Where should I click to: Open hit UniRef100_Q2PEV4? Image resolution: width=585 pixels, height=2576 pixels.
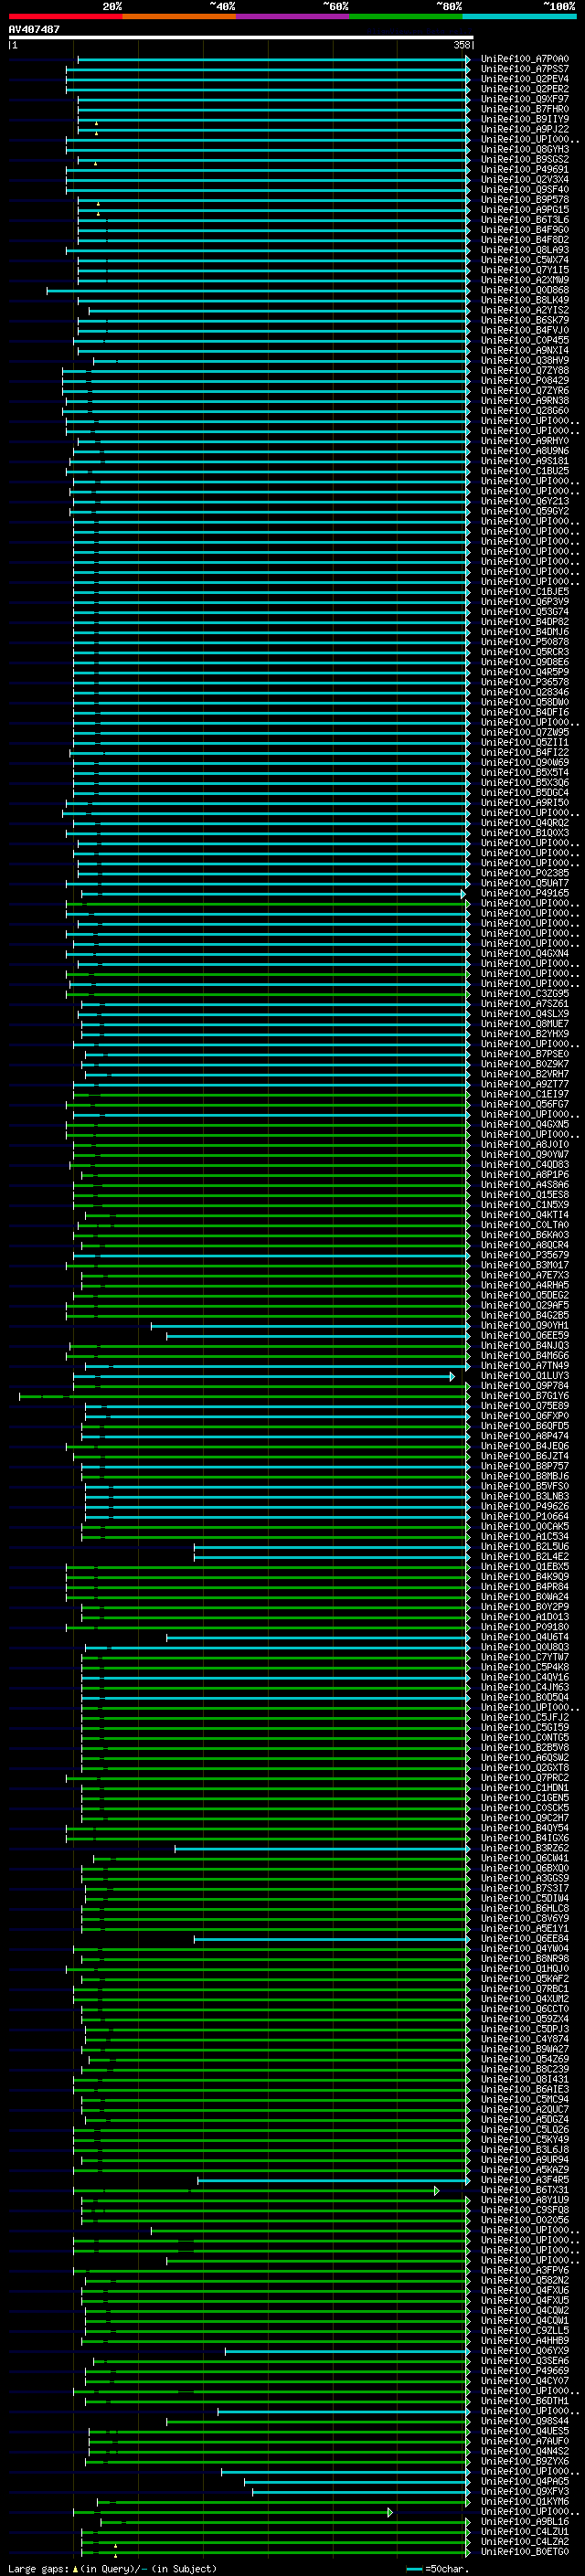coord(524,79)
